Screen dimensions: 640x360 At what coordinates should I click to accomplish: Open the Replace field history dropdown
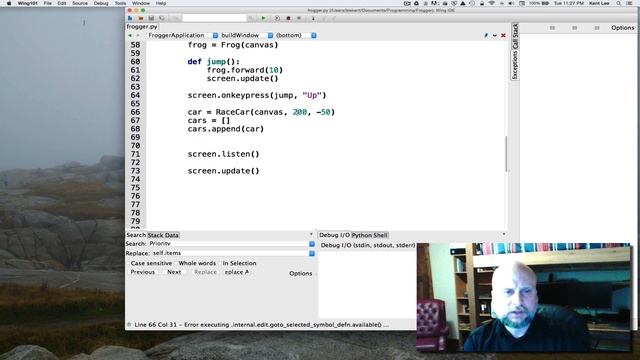pos(312,253)
